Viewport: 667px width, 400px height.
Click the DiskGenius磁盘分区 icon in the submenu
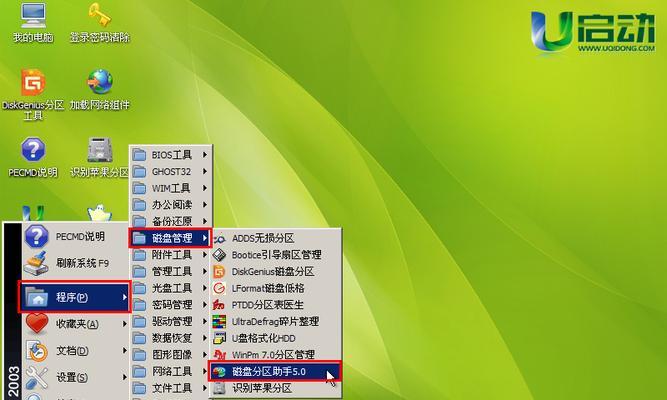(x=219, y=271)
